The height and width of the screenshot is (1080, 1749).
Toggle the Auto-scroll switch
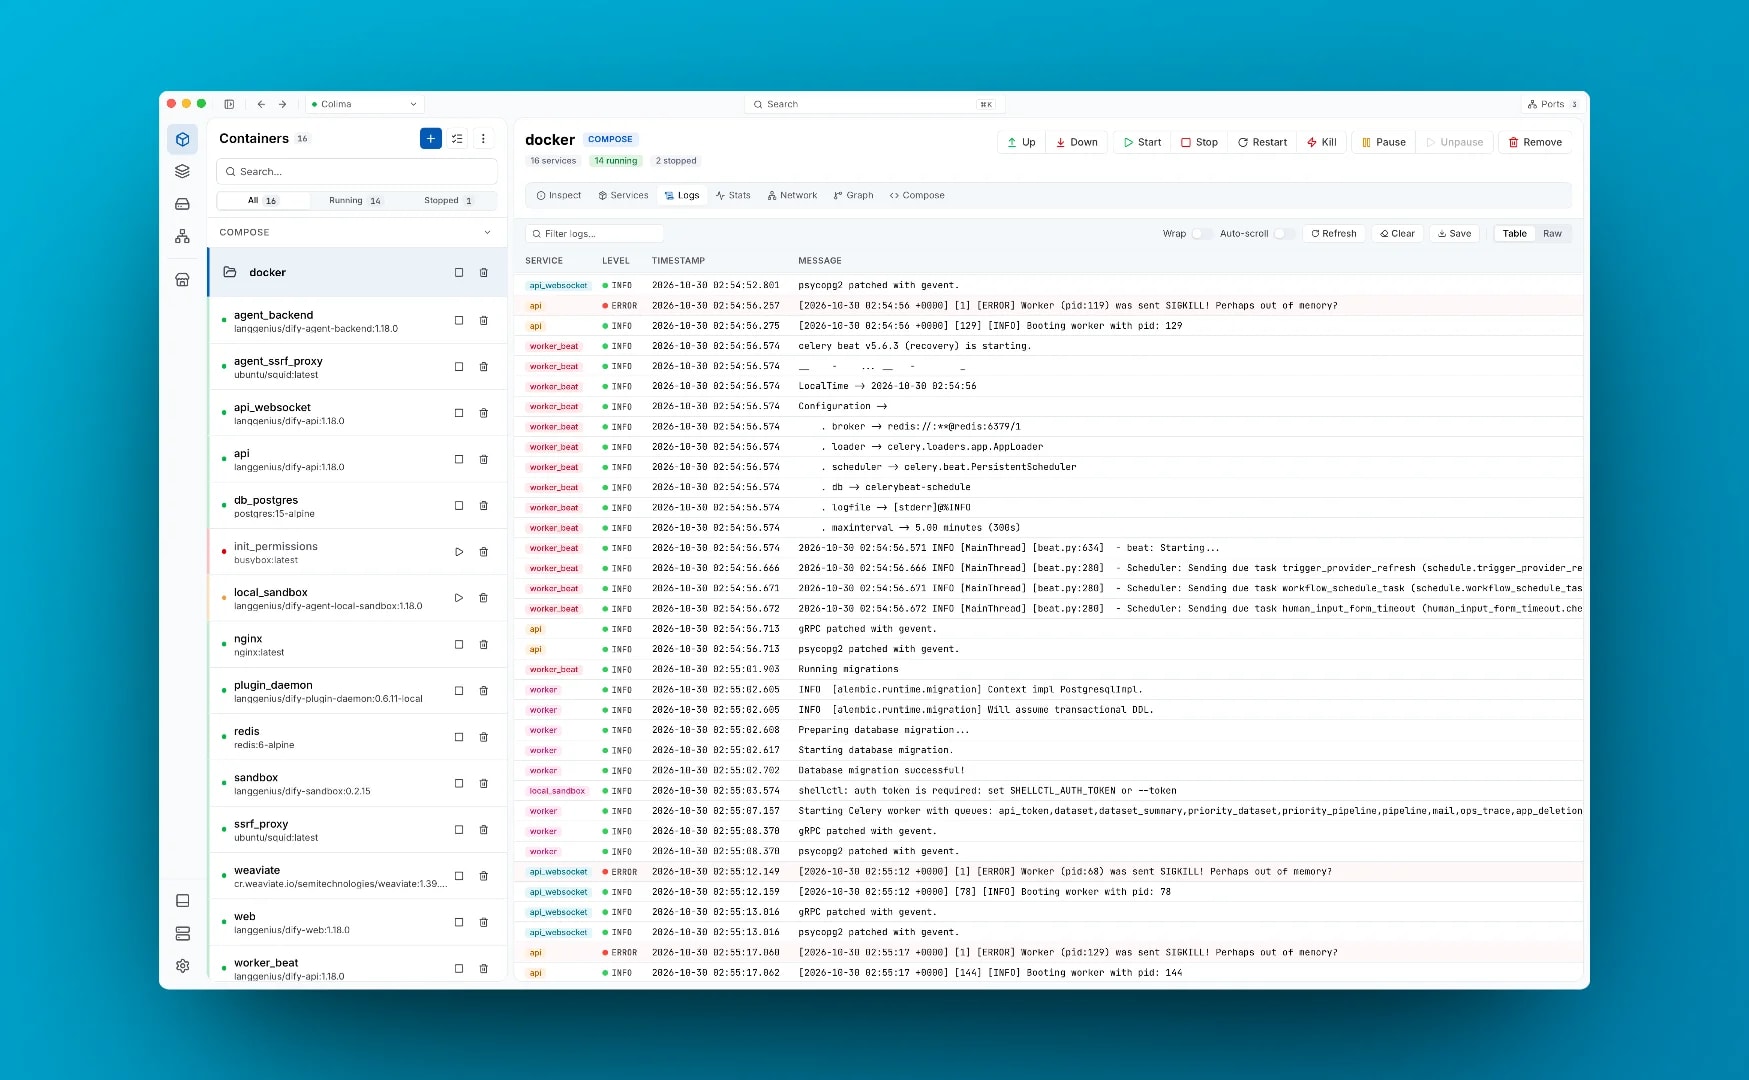1284,234
